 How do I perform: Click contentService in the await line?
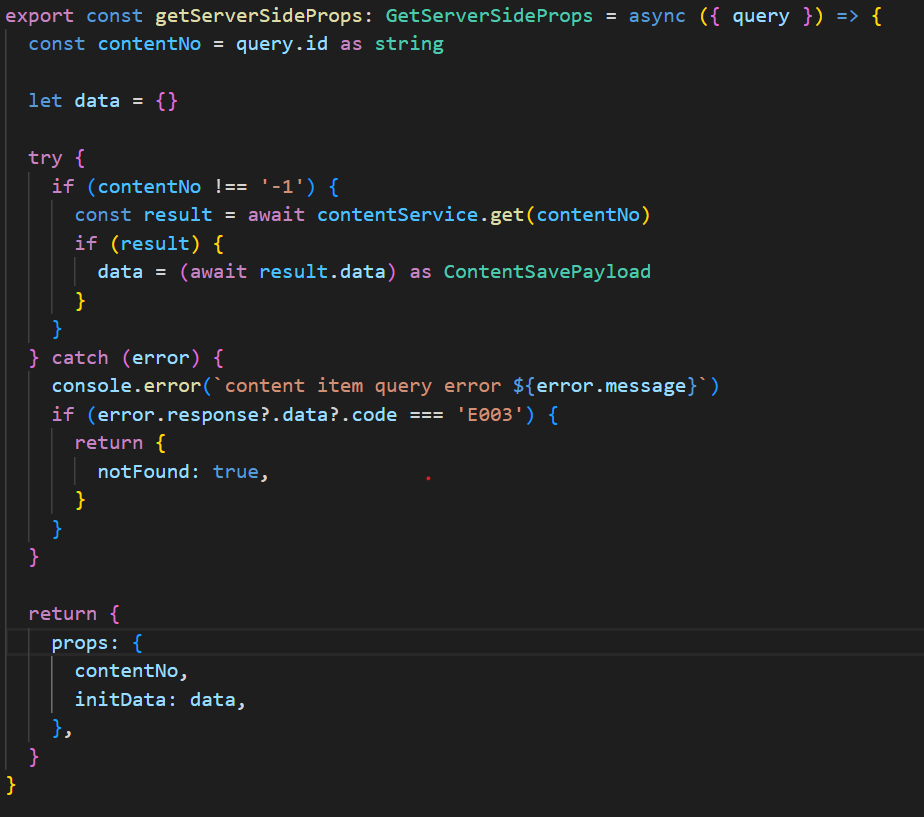397,215
